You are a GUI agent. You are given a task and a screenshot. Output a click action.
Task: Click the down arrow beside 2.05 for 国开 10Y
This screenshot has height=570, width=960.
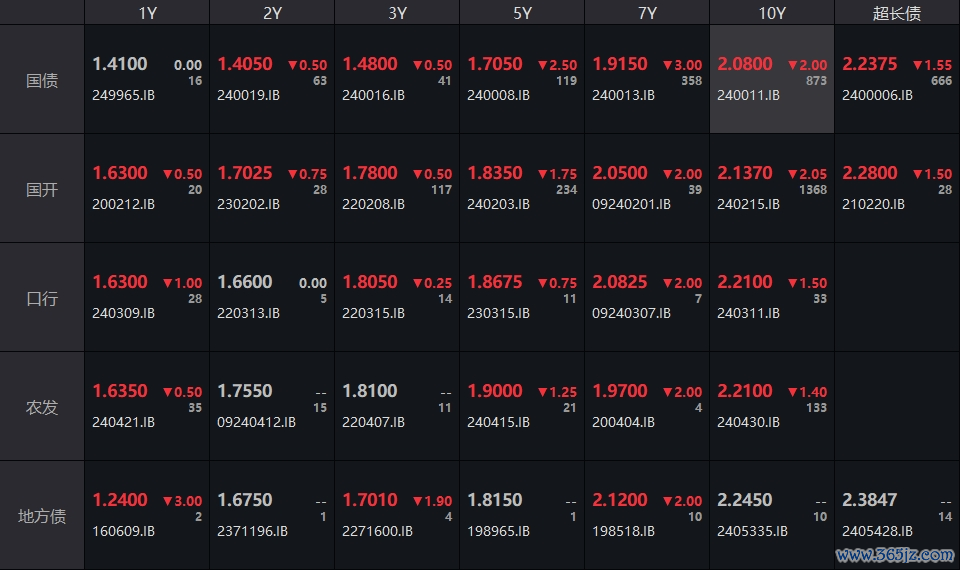point(792,174)
